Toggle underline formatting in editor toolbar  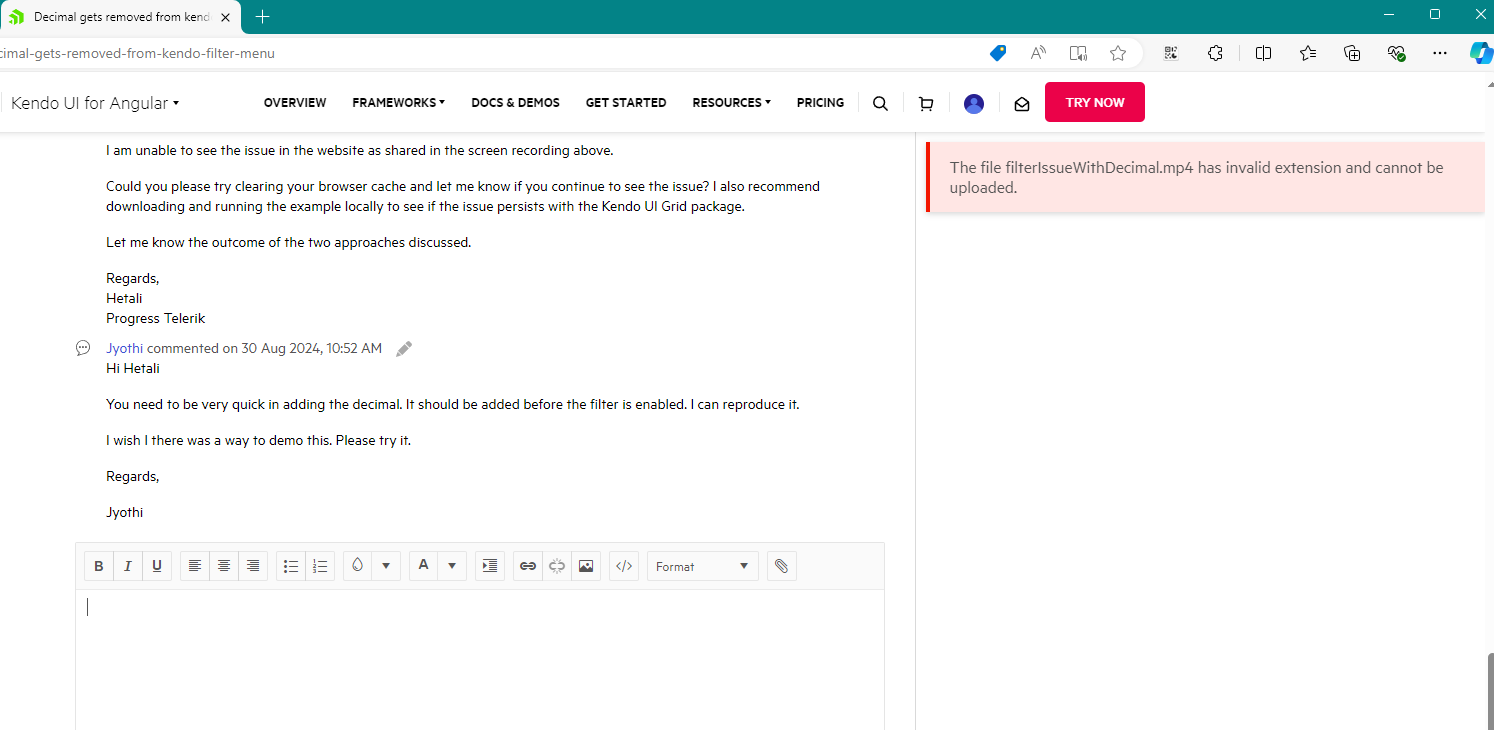coord(157,566)
